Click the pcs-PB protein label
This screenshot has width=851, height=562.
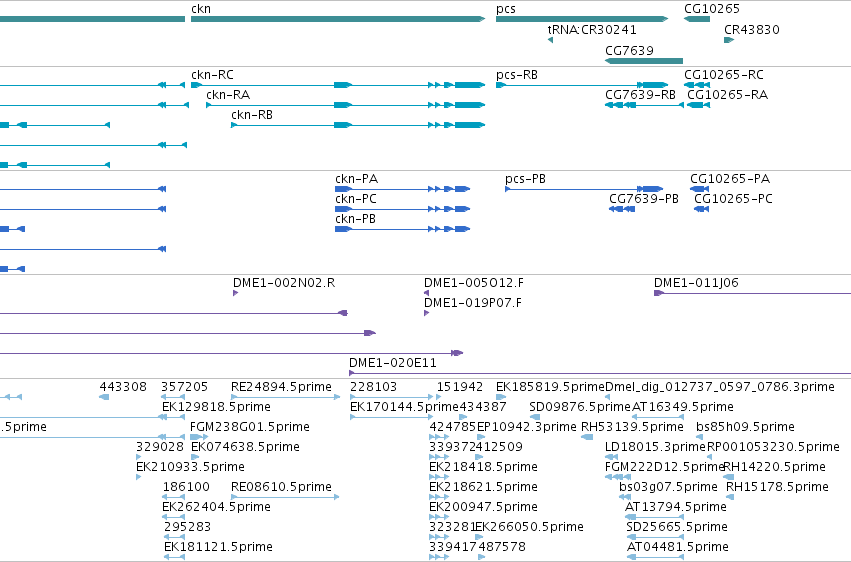(525, 179)
